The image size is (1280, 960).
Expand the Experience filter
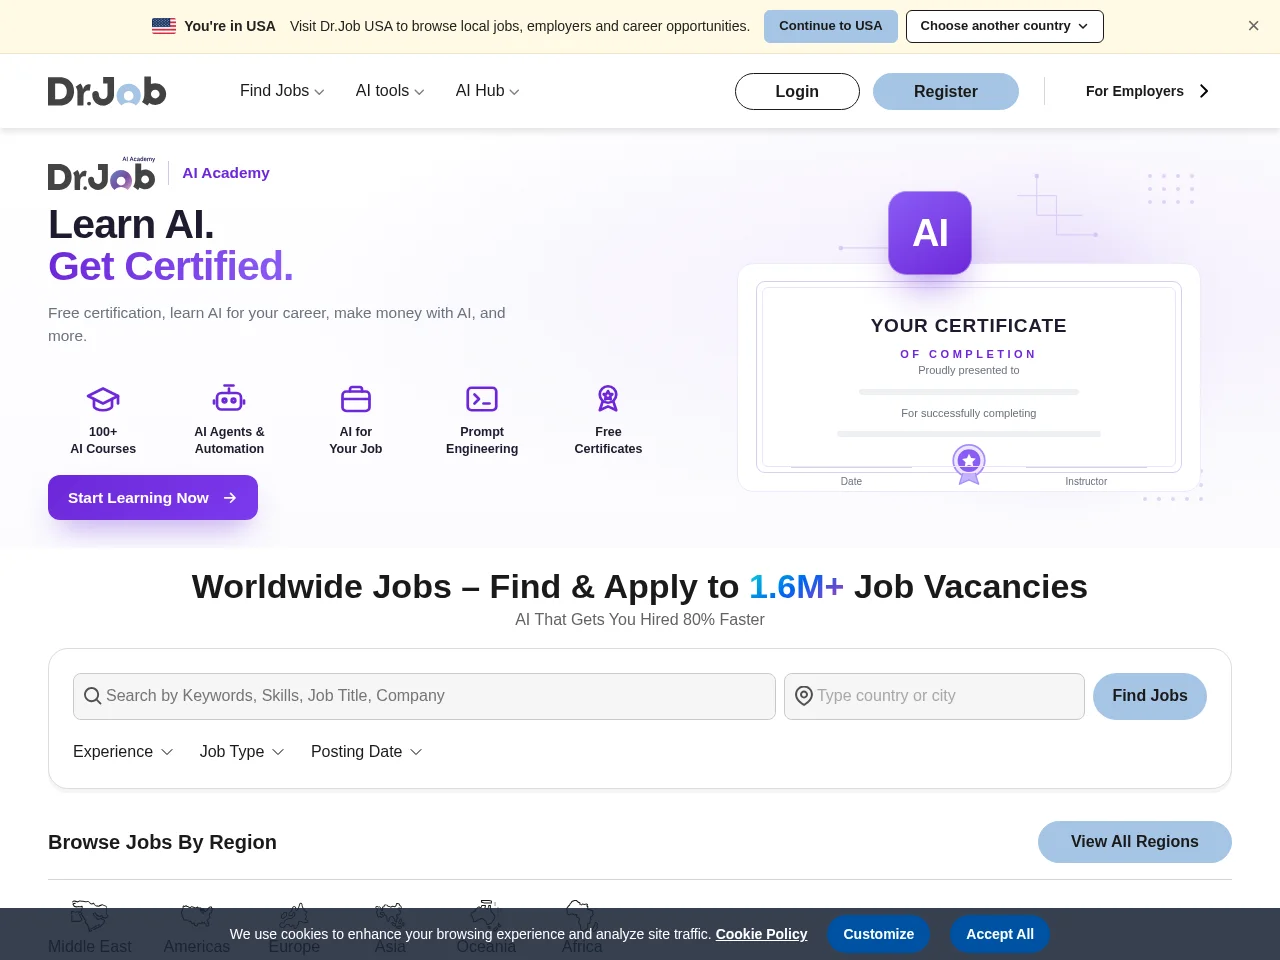[123, 752]
